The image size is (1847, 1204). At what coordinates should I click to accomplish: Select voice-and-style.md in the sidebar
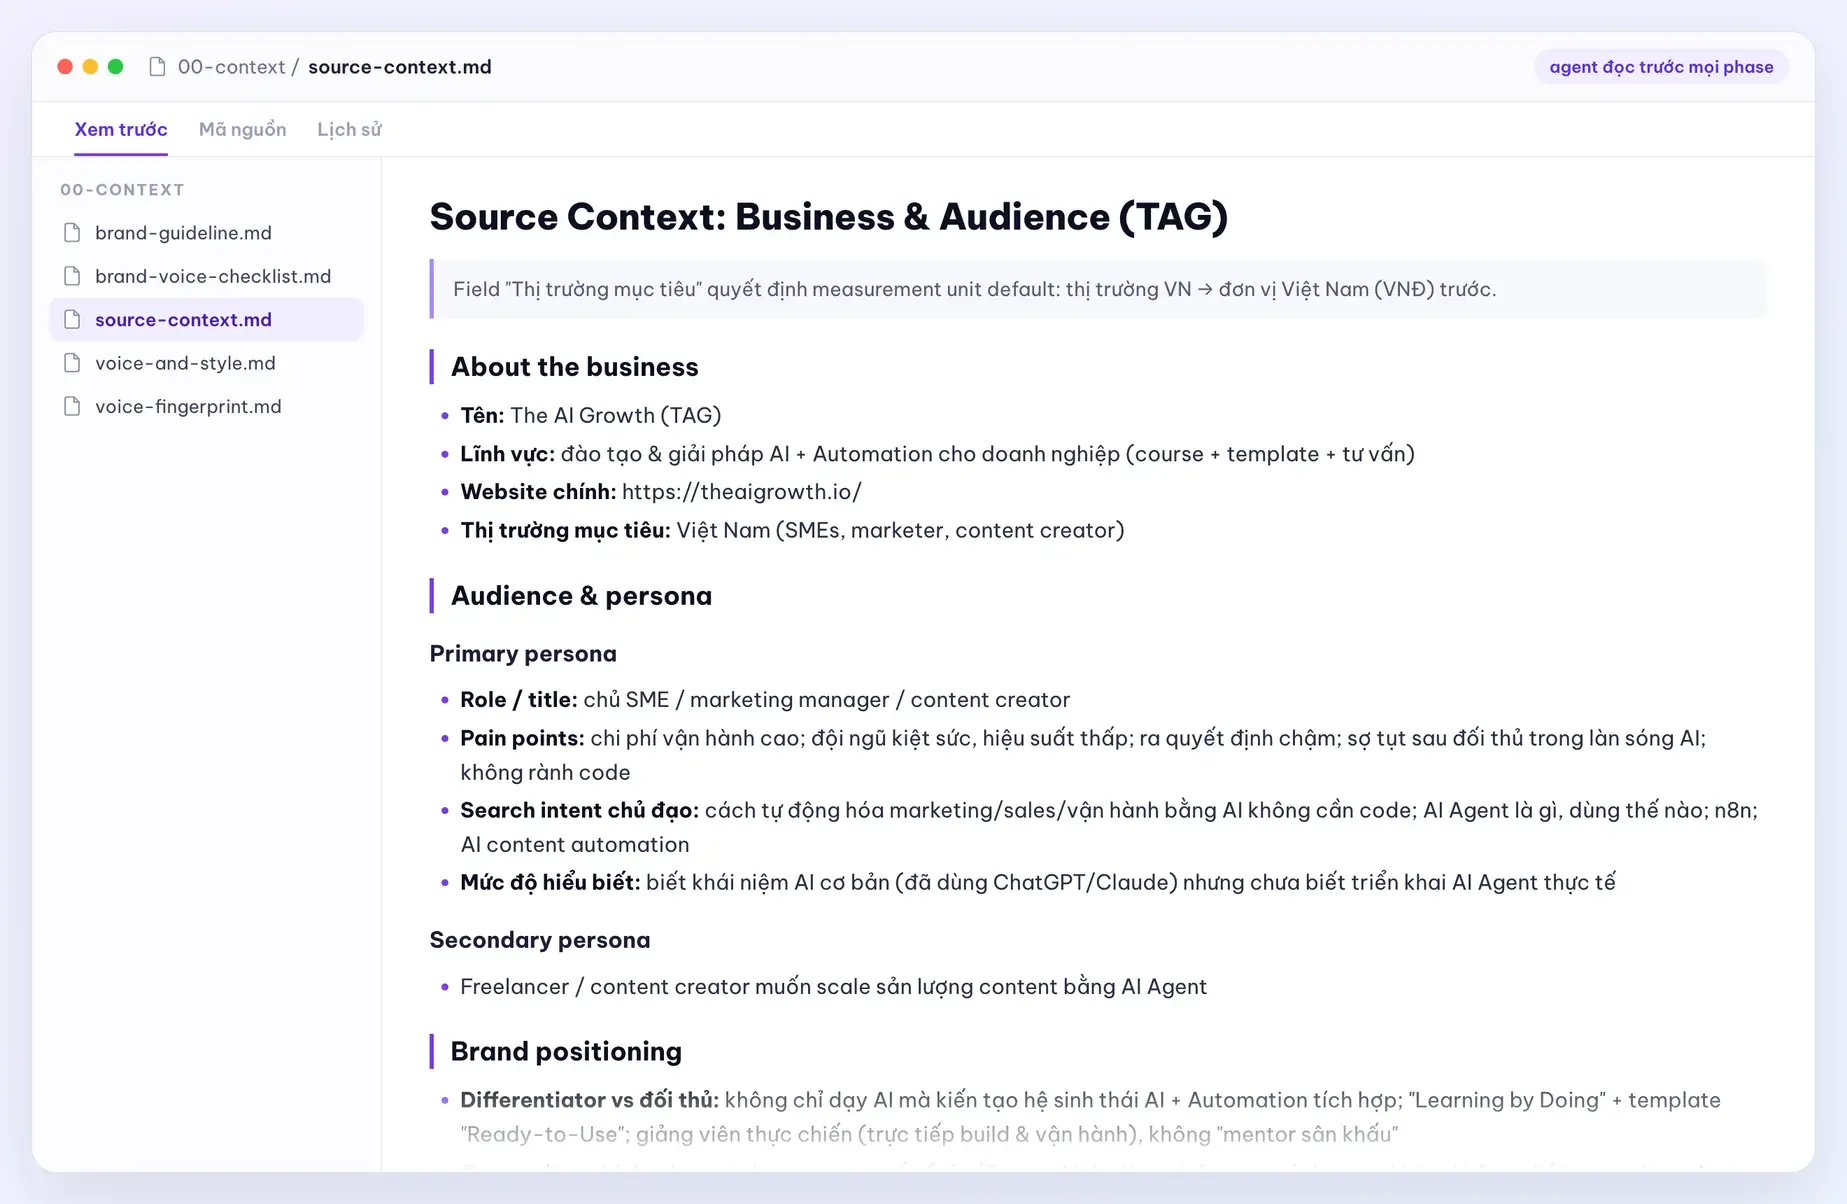click(x=207, y=363)
